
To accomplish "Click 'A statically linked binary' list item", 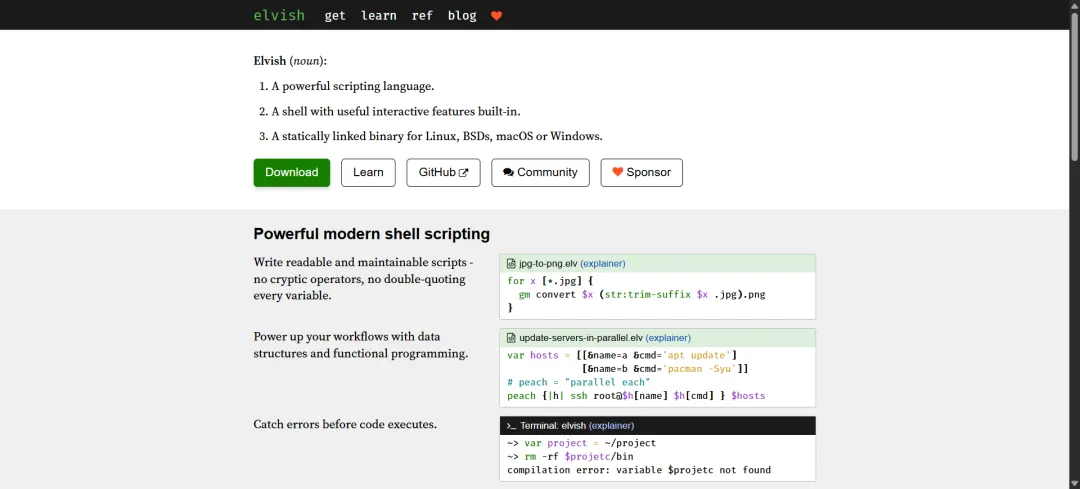I will pos(437,136).
